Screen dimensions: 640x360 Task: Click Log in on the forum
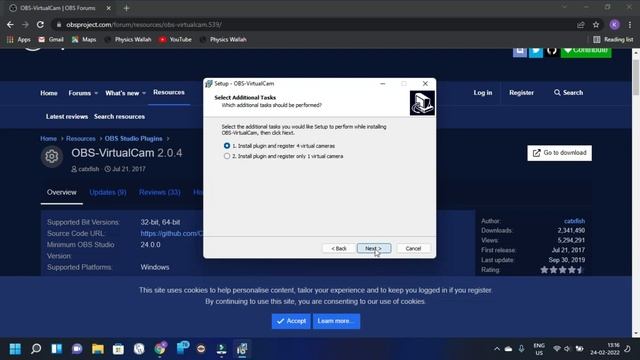pyautogui.click(x=482, y=93)
